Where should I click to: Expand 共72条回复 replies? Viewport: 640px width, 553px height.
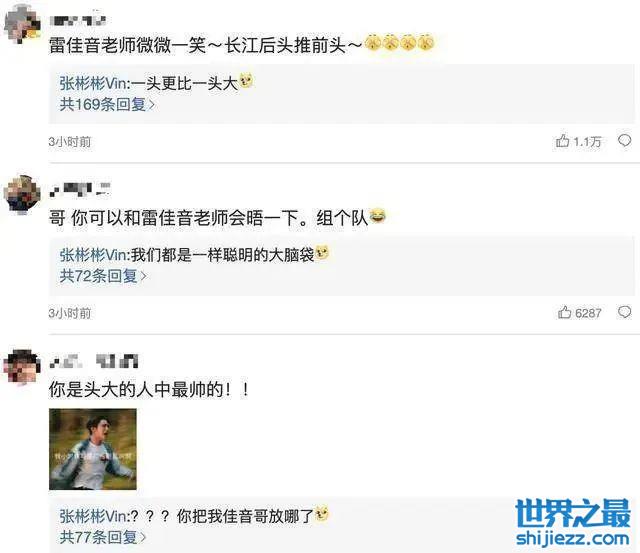(103, 276)
